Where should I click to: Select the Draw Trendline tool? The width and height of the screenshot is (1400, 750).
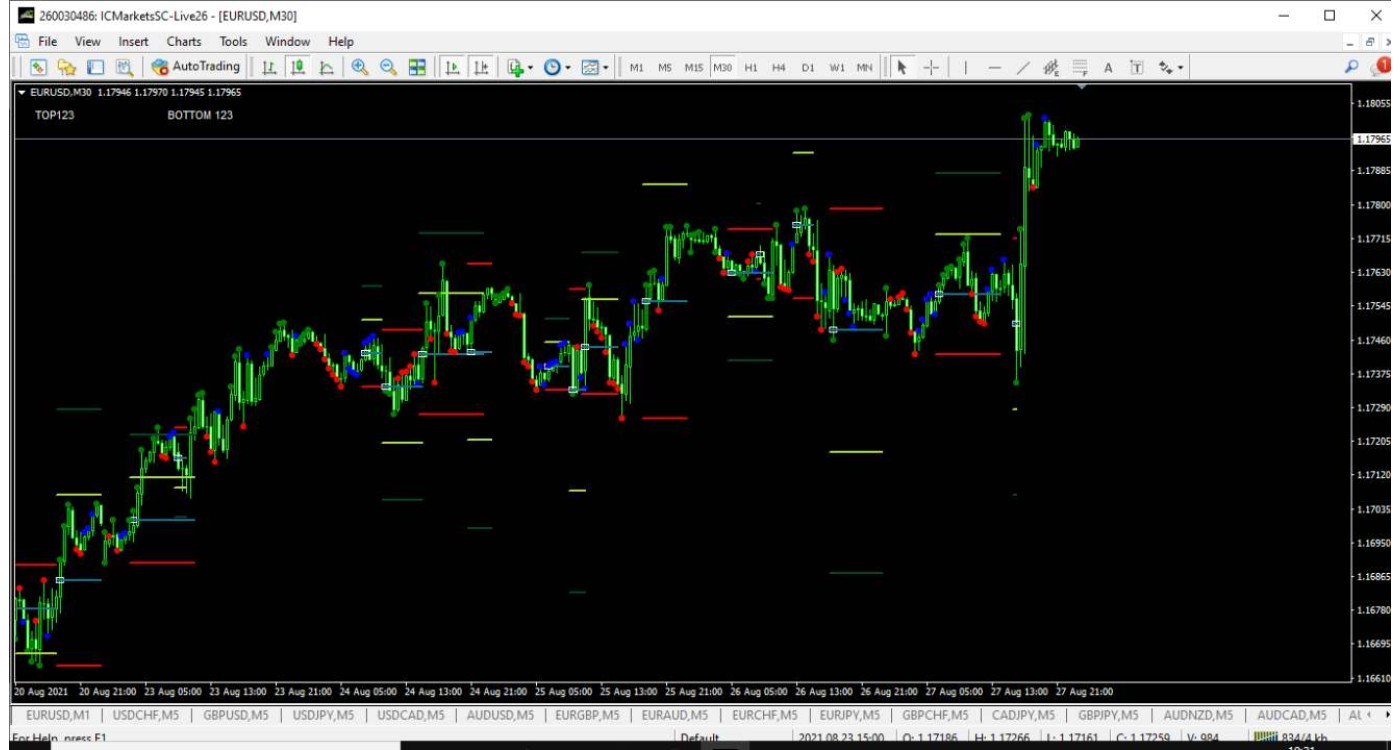coord(1022,67)
